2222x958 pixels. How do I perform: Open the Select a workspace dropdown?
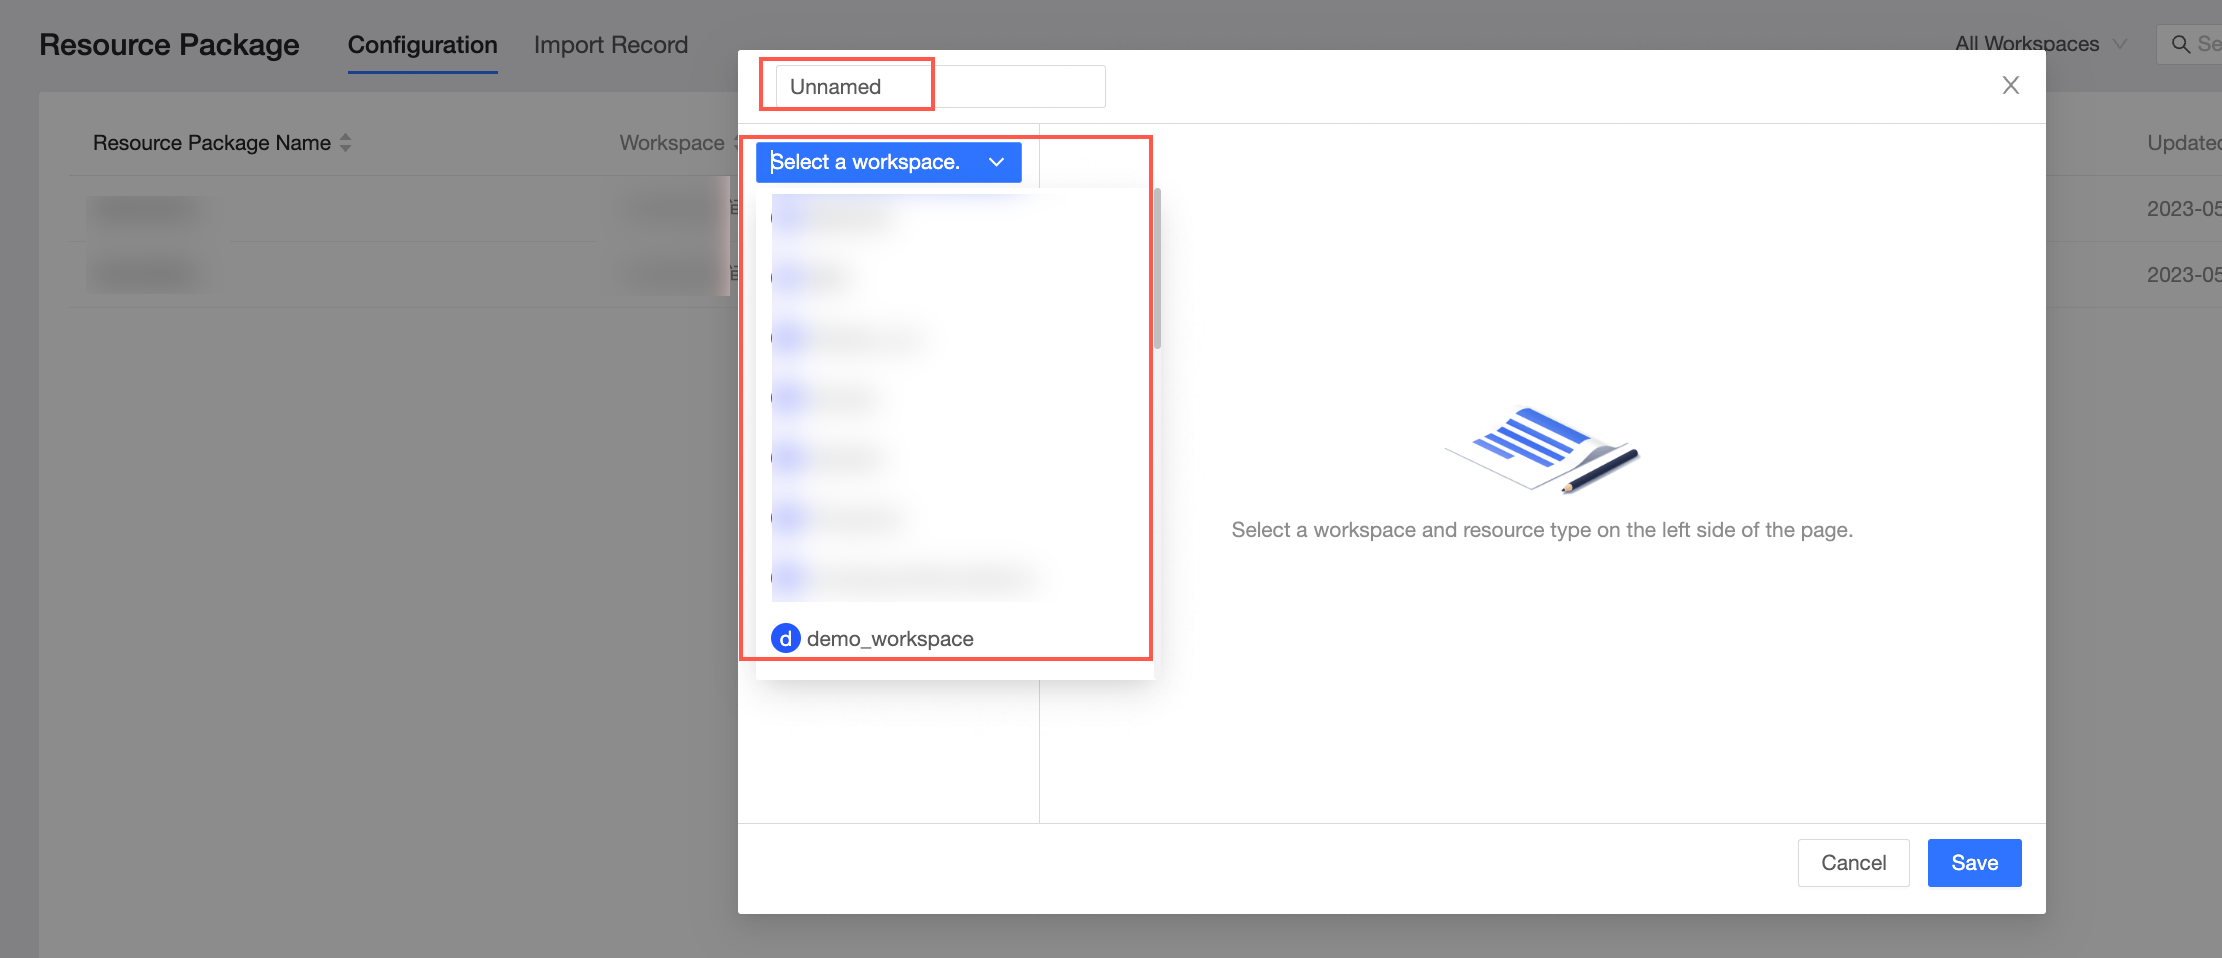click(888, 162)
